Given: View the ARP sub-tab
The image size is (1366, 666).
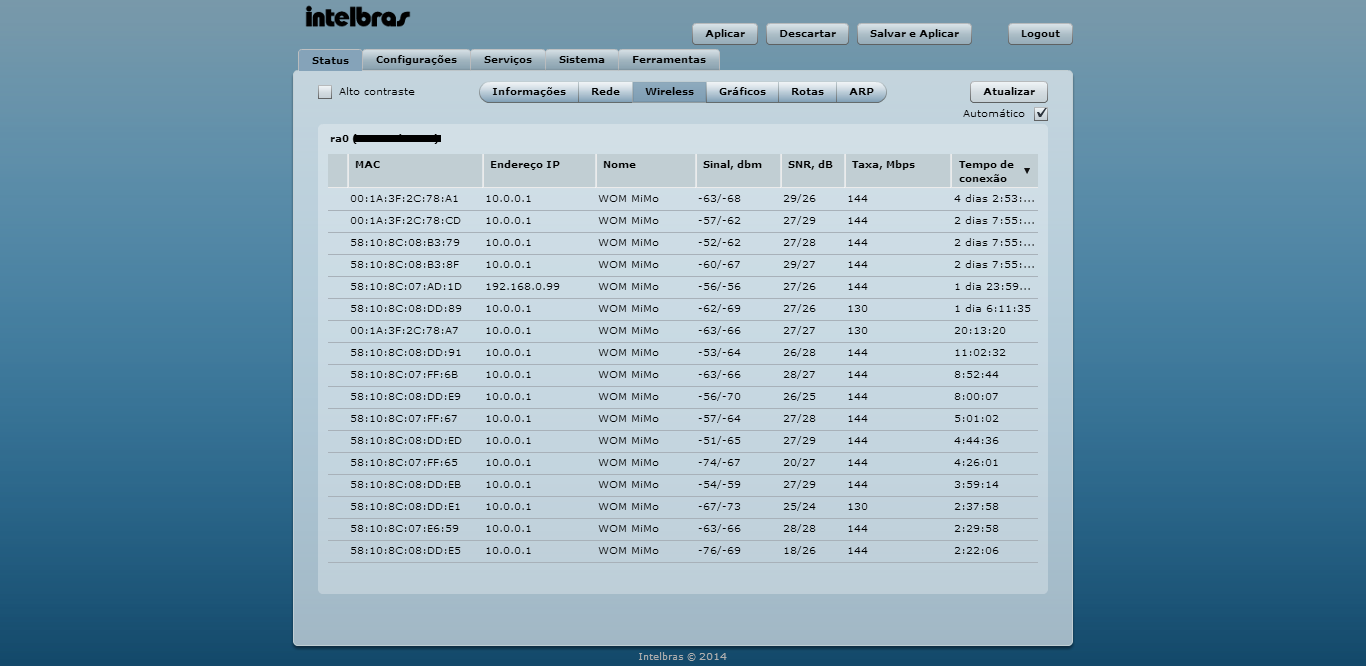Looking at the screenshot, I should click(861, 92).
